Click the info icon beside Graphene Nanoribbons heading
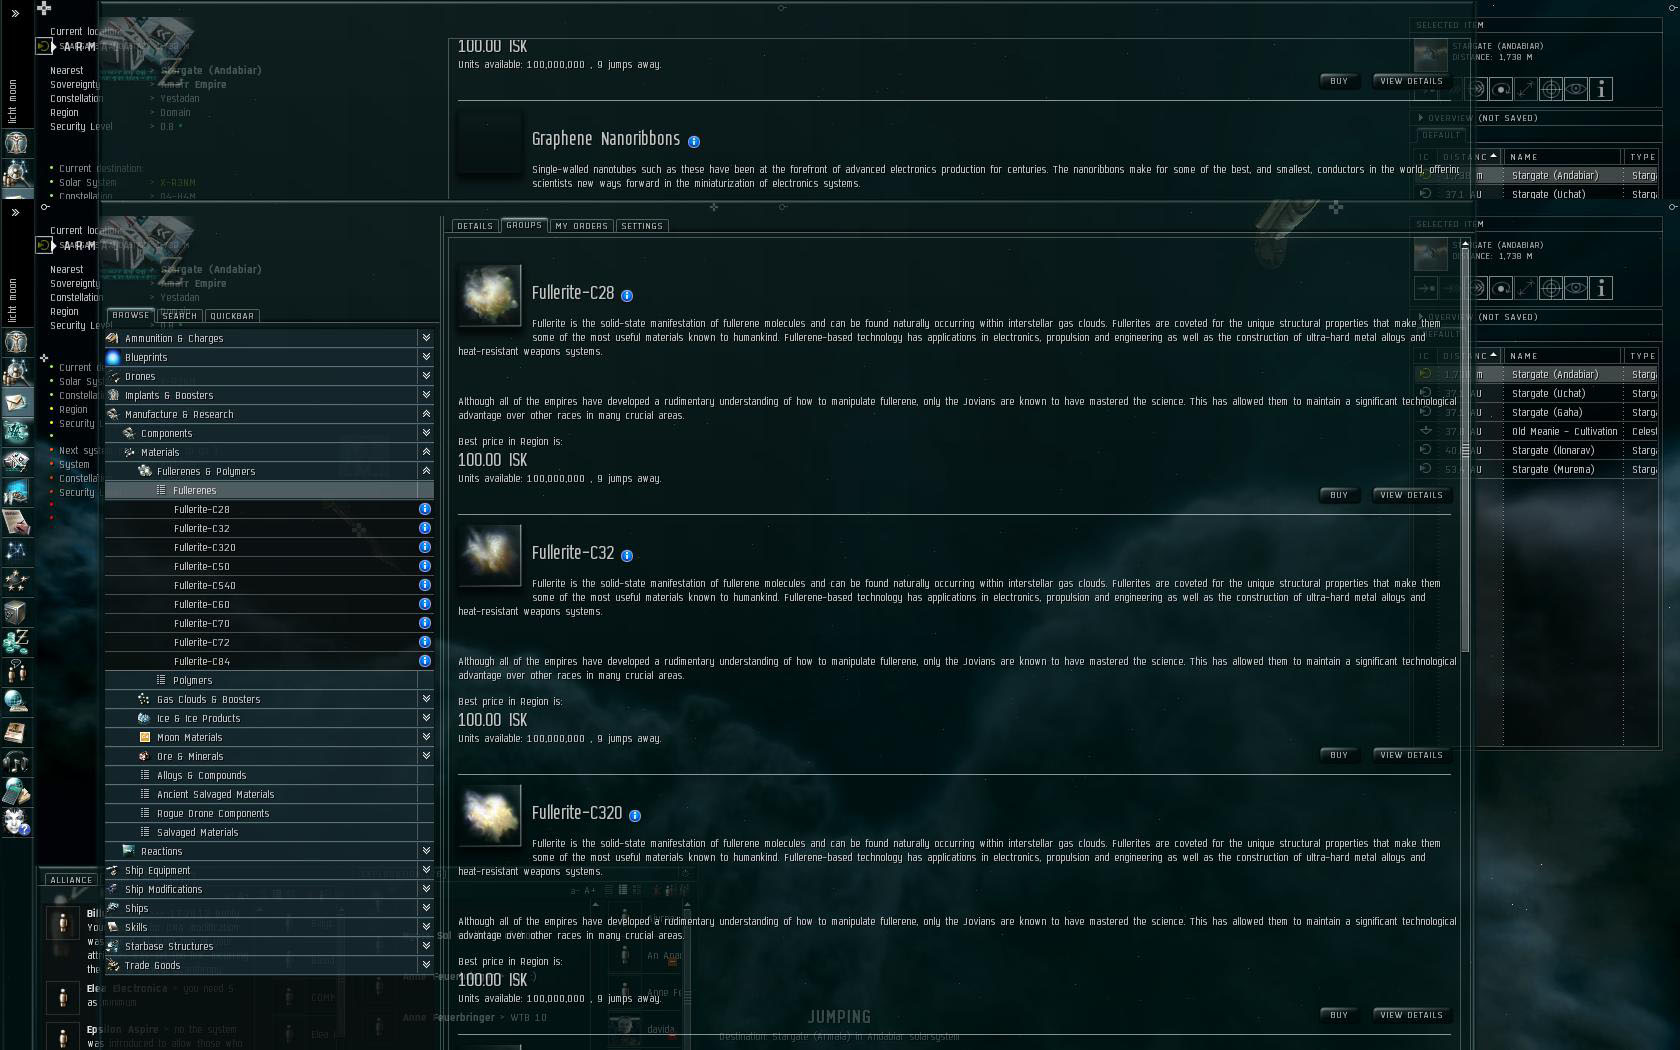 tap(694, 142)
